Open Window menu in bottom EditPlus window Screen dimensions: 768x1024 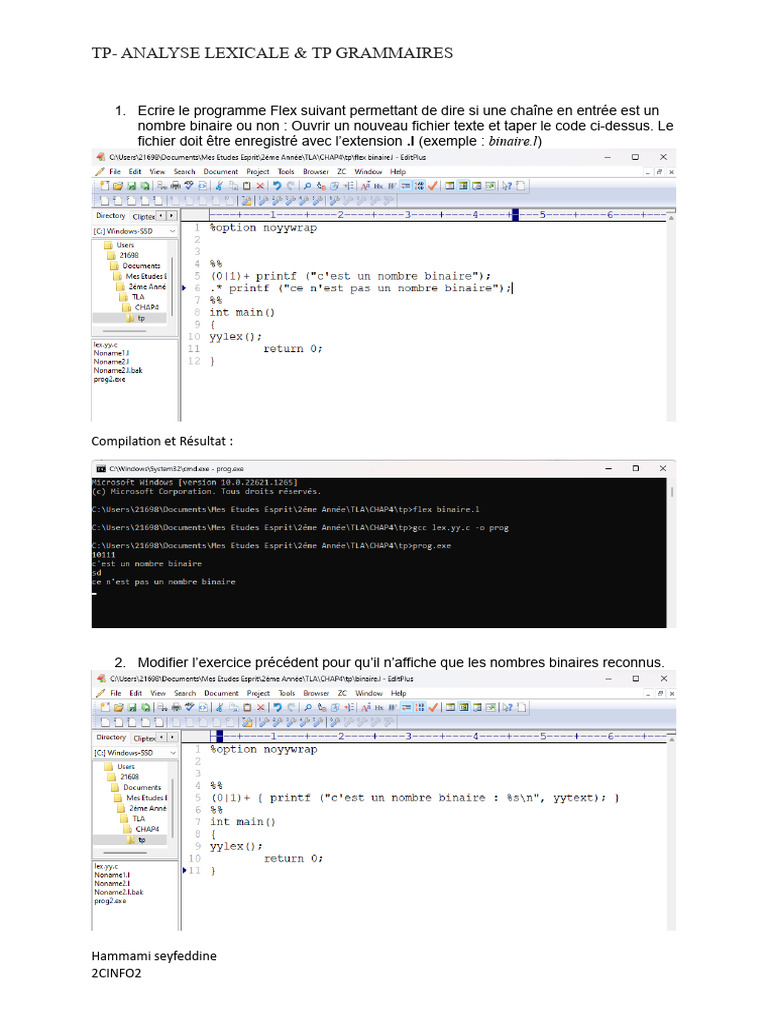369,694
